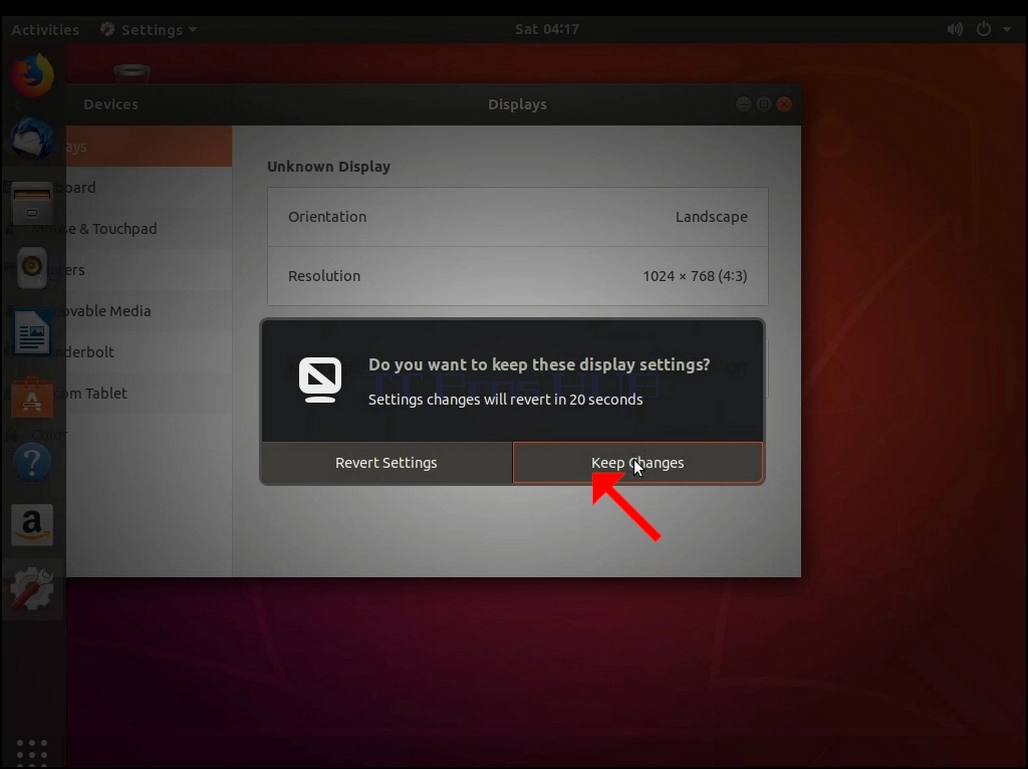Open the Help question mark icon

tap(31, 462)
